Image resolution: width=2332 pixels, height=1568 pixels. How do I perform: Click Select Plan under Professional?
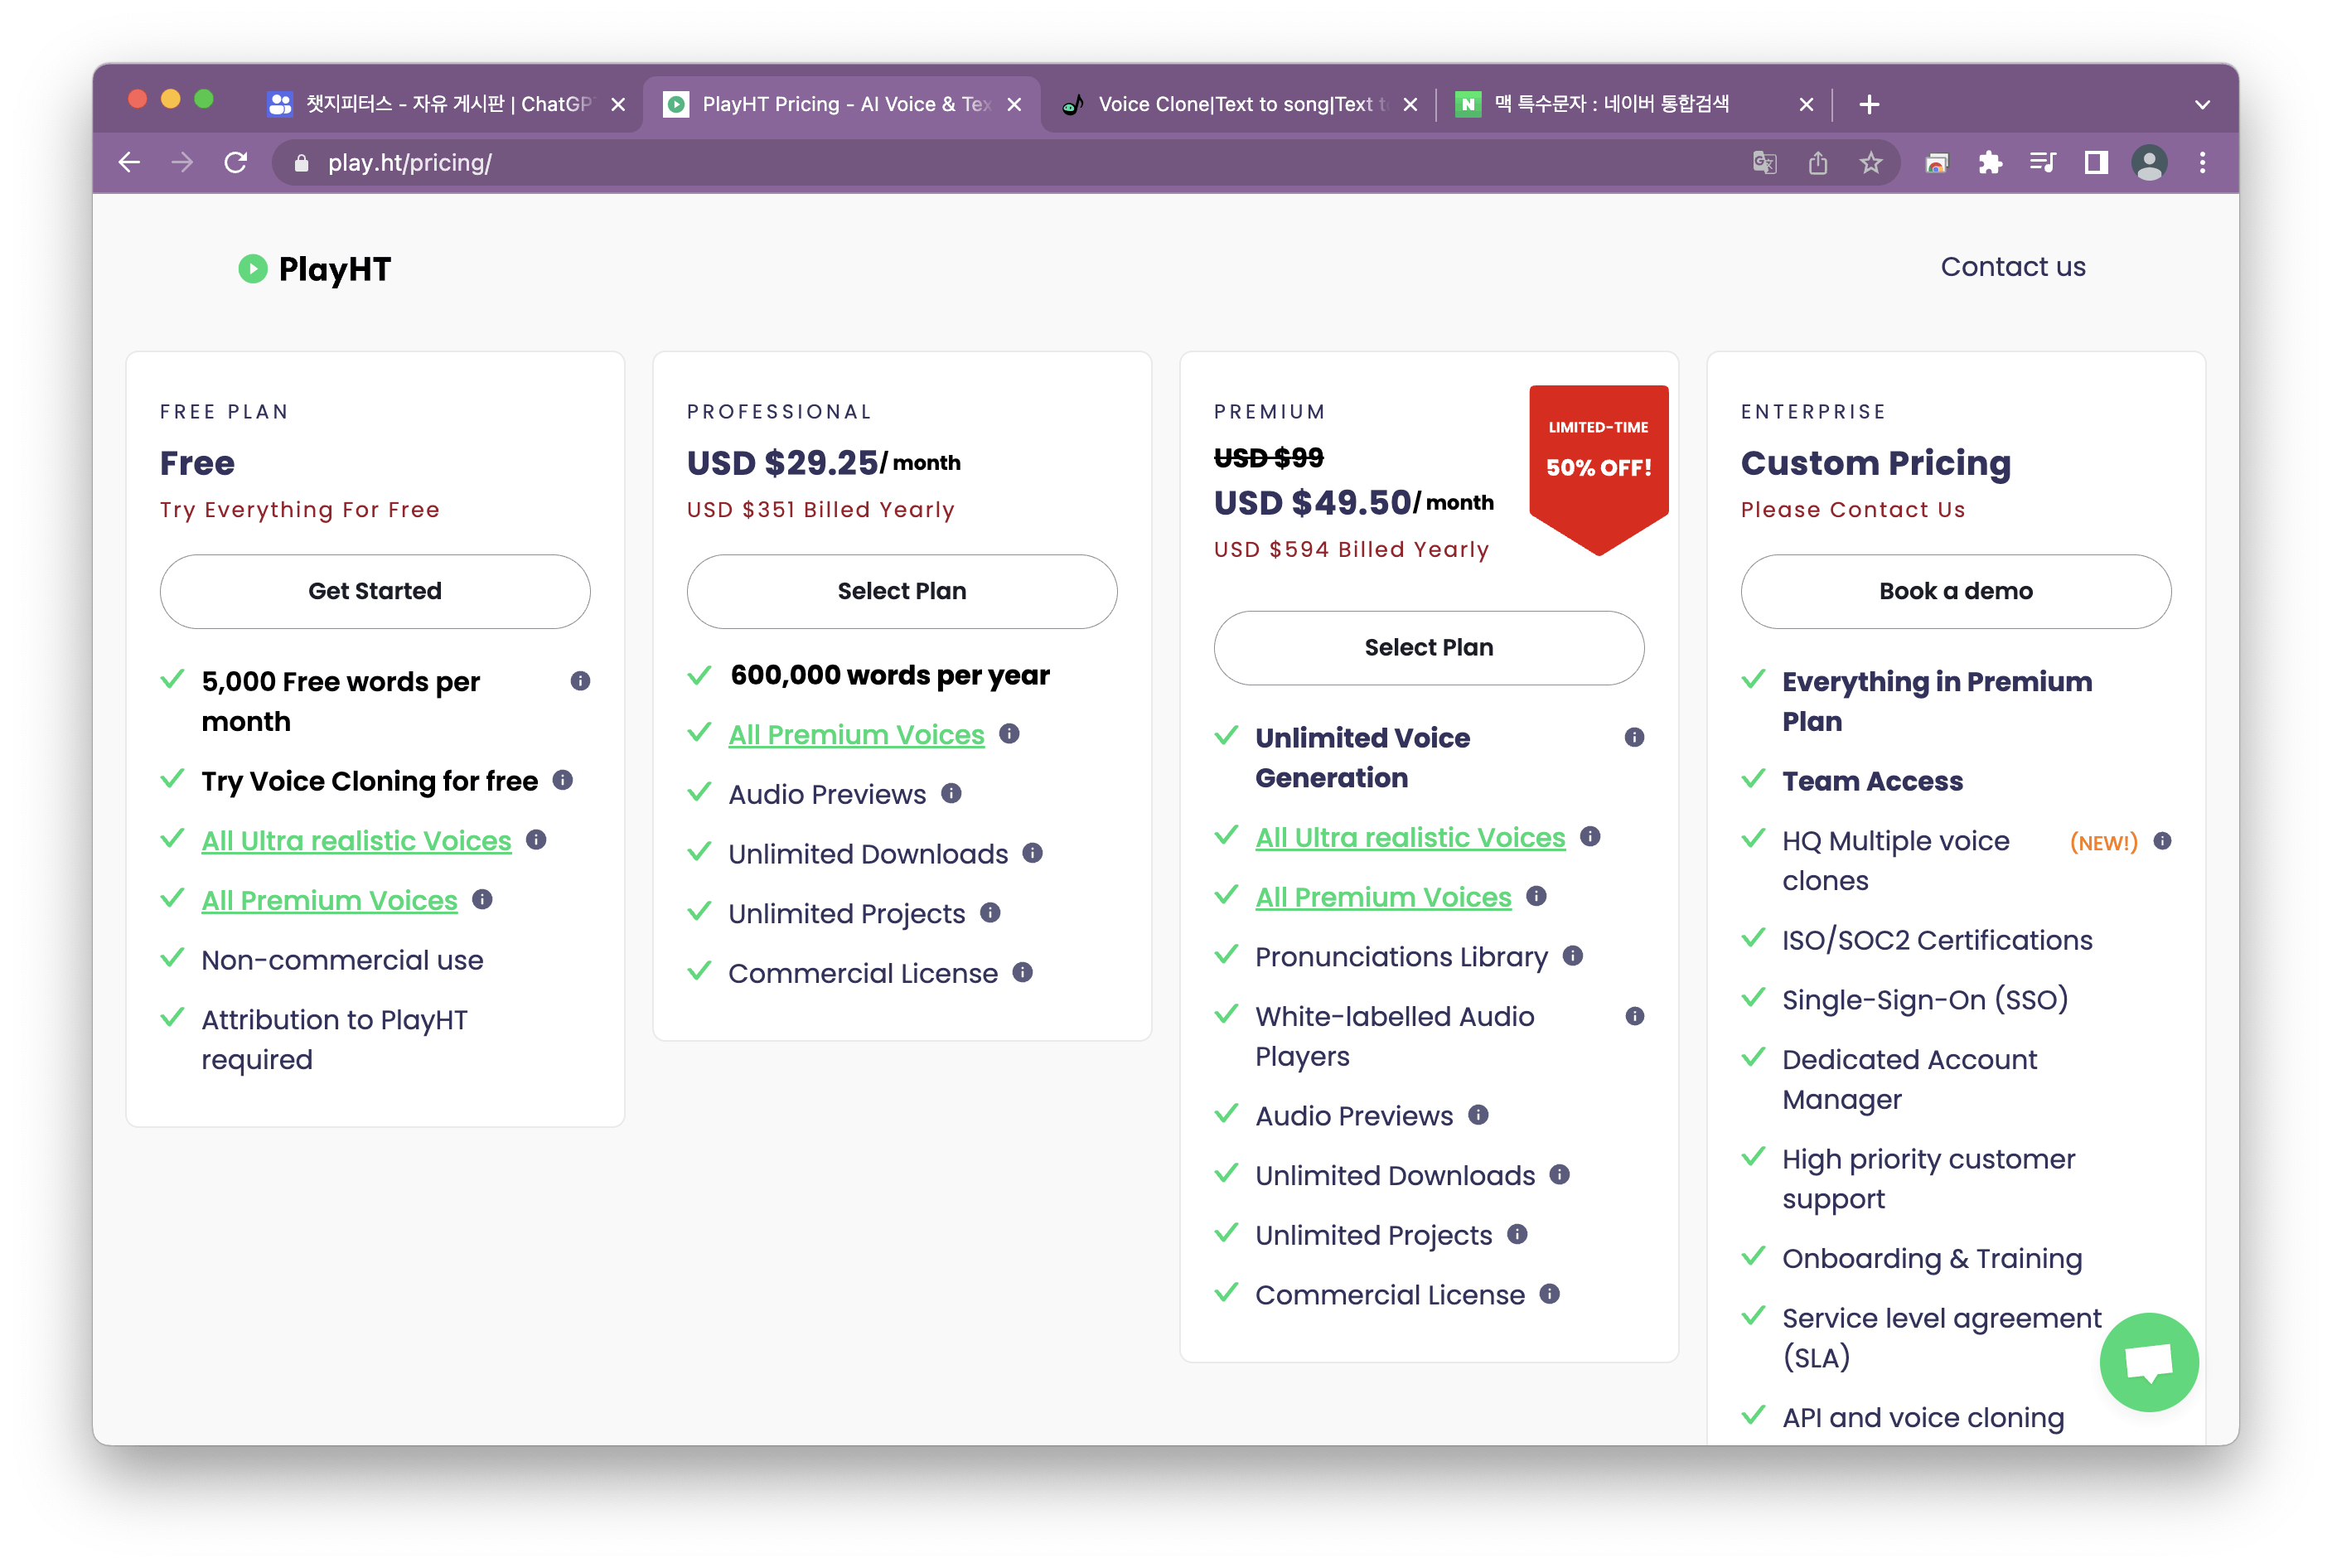tap(901, 591)
